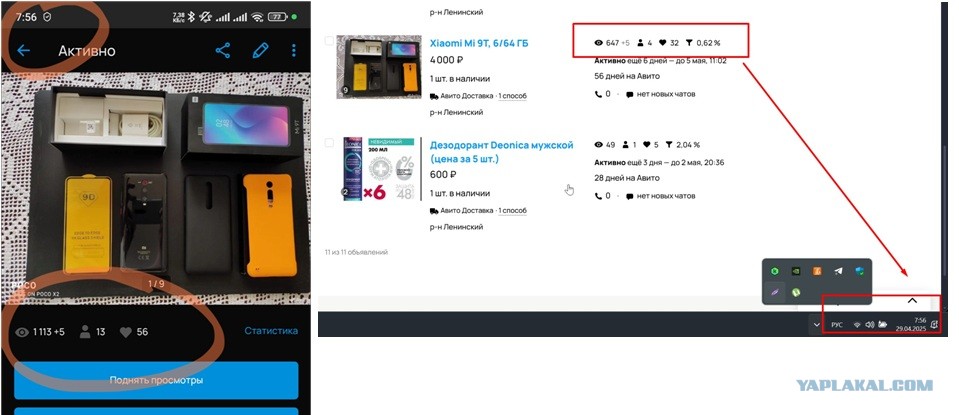Open the speaker volume icon in taskbar

[x=870, y=325]
